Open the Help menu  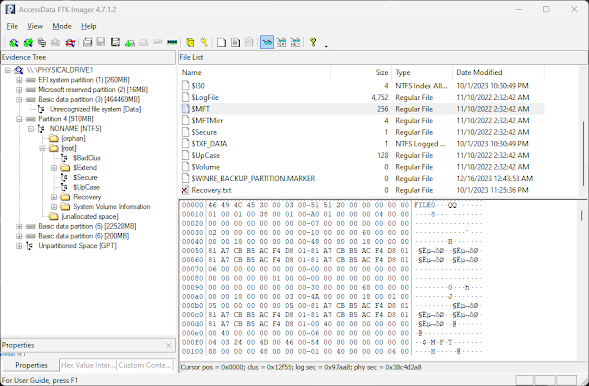pos(89,26)
